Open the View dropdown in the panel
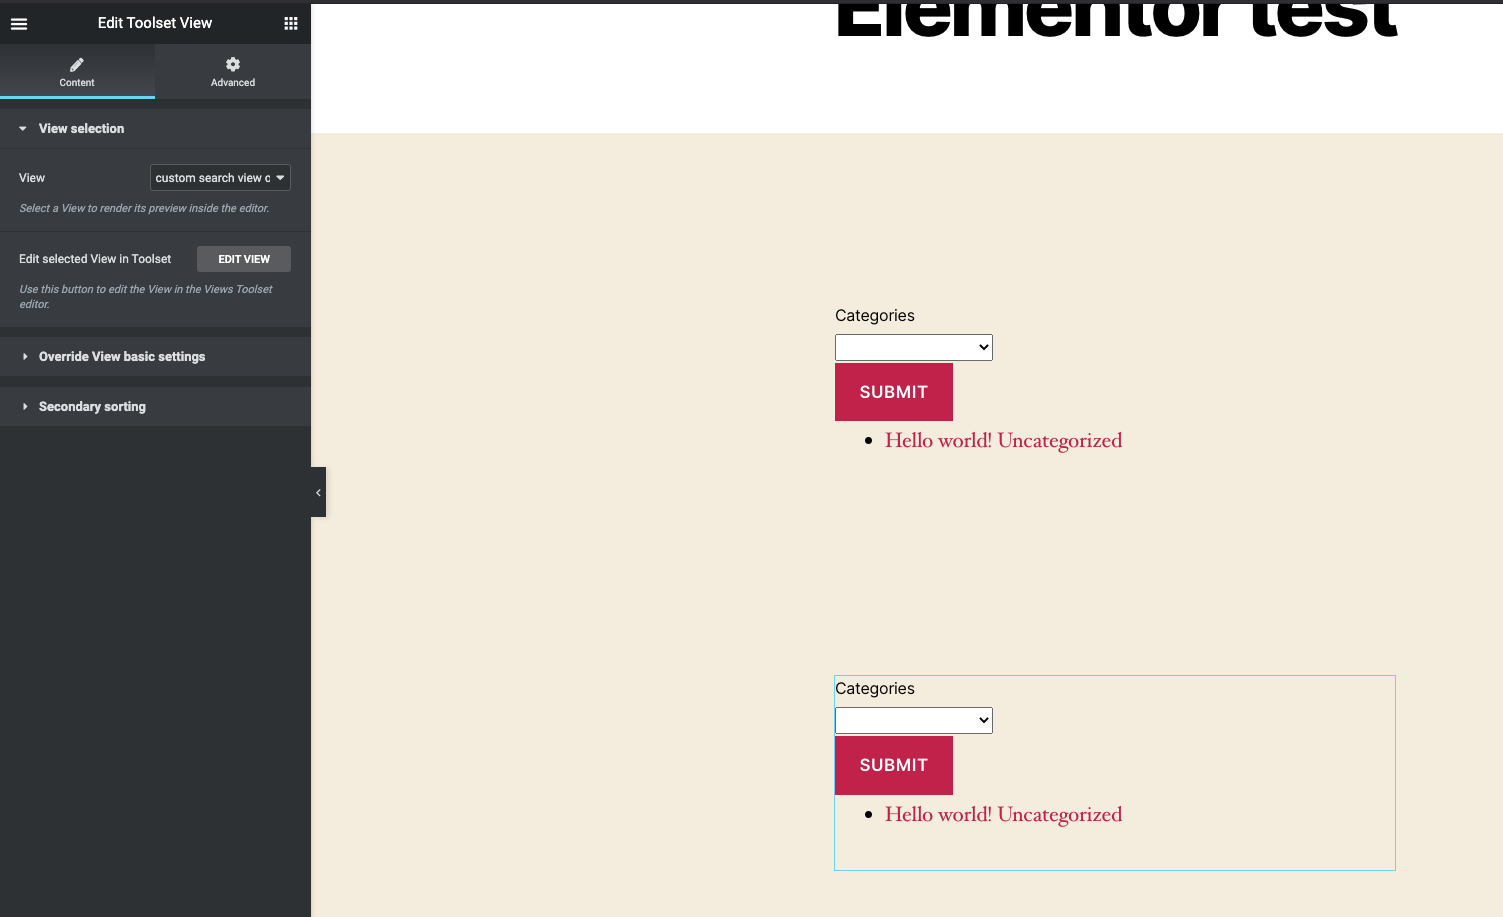This screenshot has height=917, width=1503. [220, 178]
